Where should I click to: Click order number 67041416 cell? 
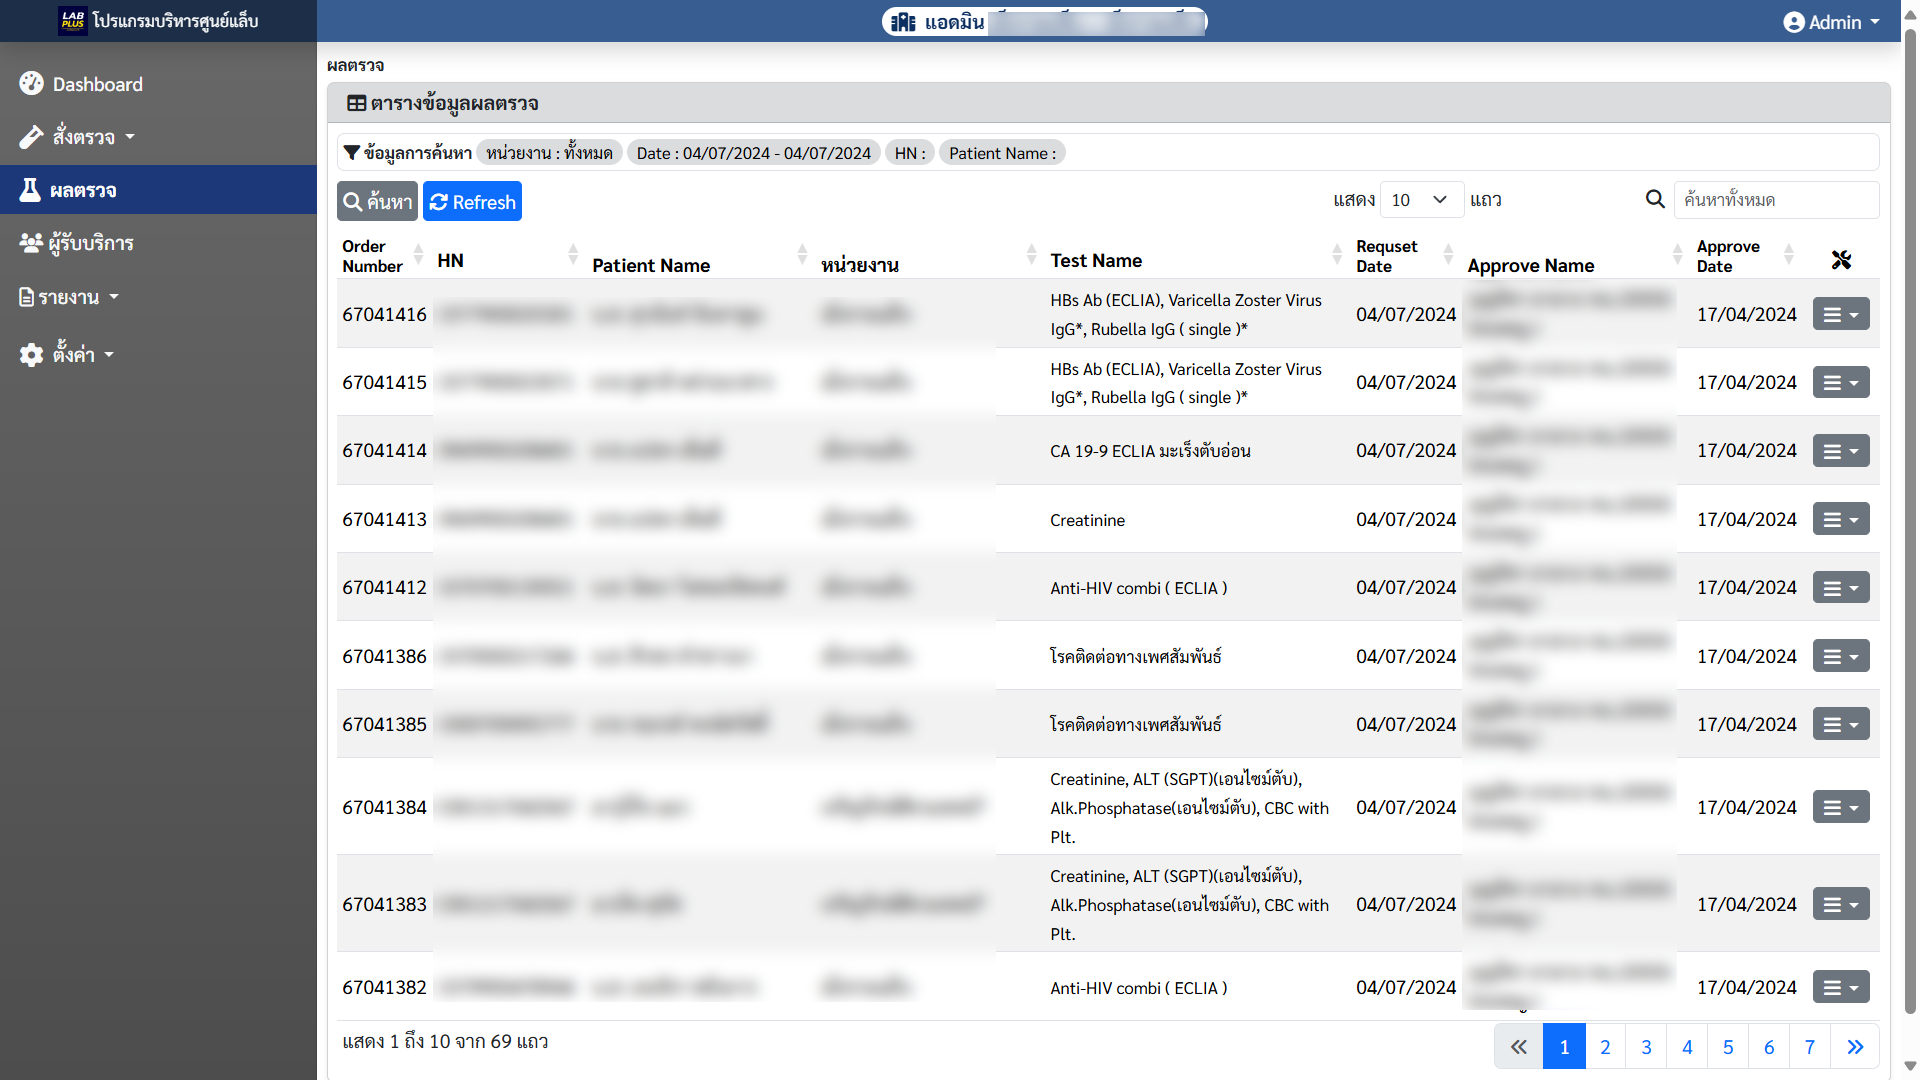384,314
